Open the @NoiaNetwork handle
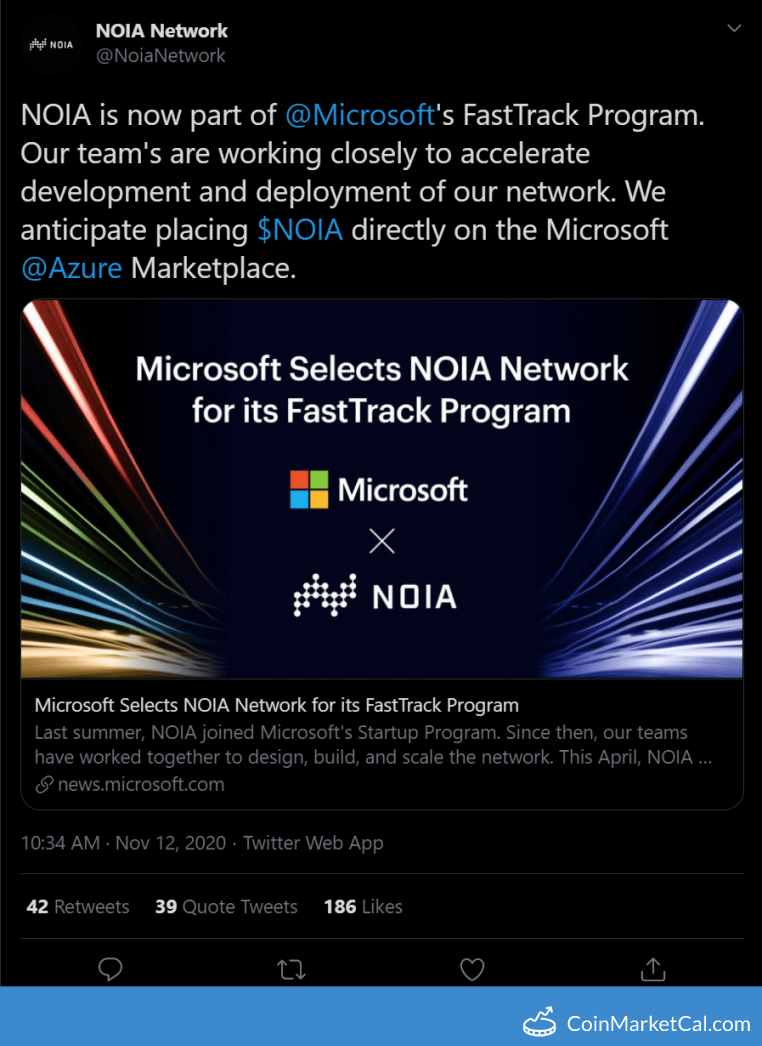The width and height of the screenshot is (762, 1046). (160, 55)
